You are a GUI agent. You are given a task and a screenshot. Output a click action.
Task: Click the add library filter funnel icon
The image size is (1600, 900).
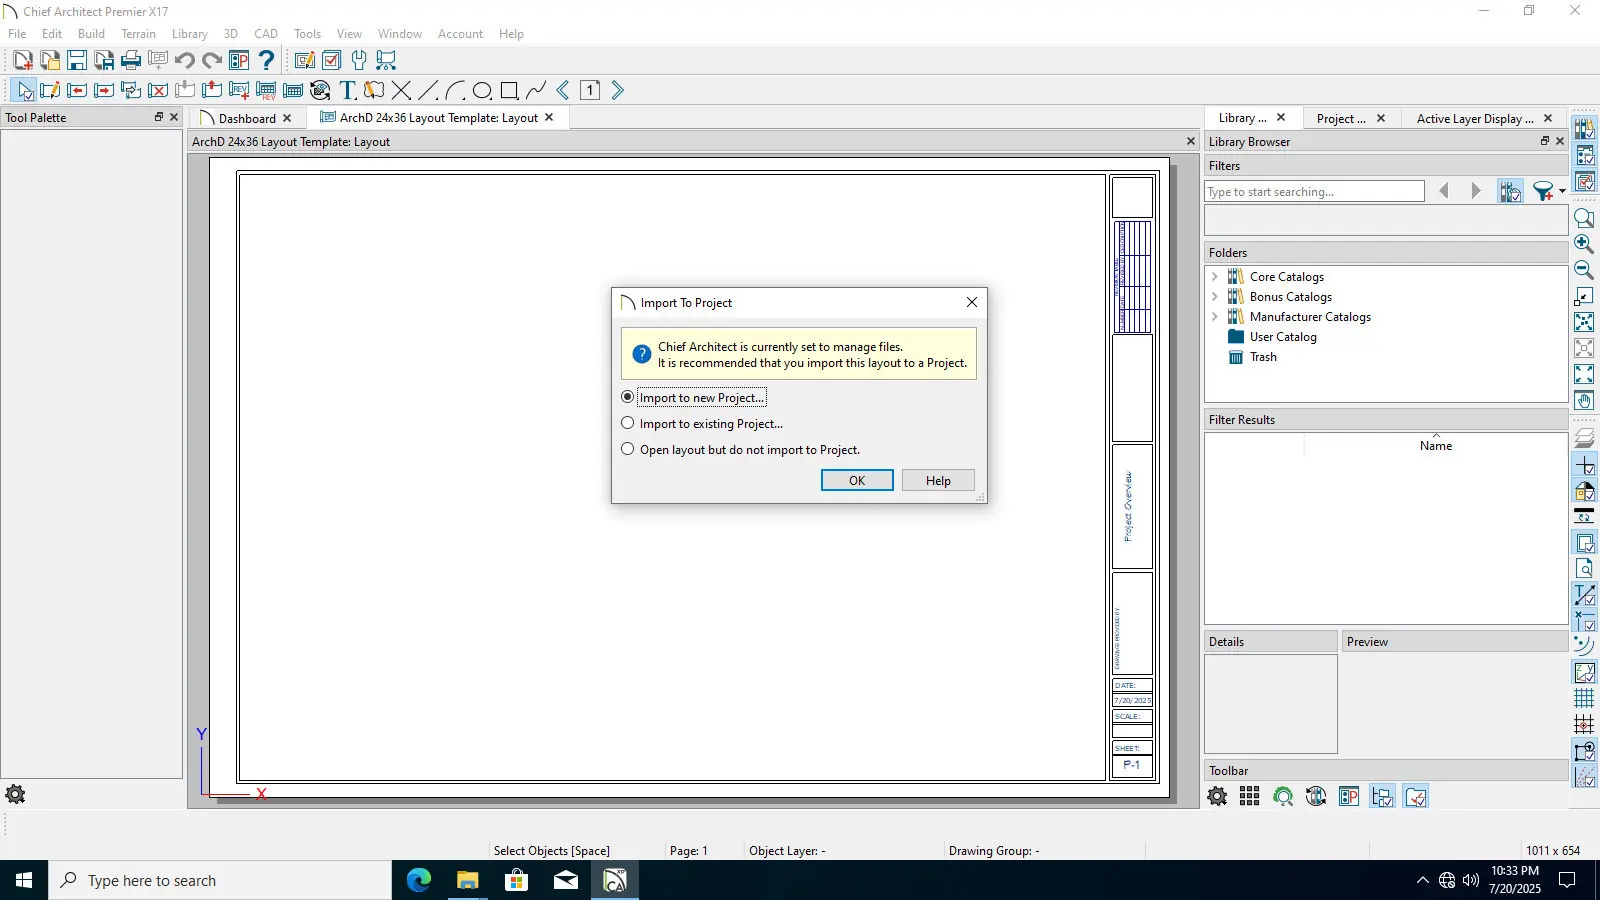pyautogui.click(x=1543, y=191)
